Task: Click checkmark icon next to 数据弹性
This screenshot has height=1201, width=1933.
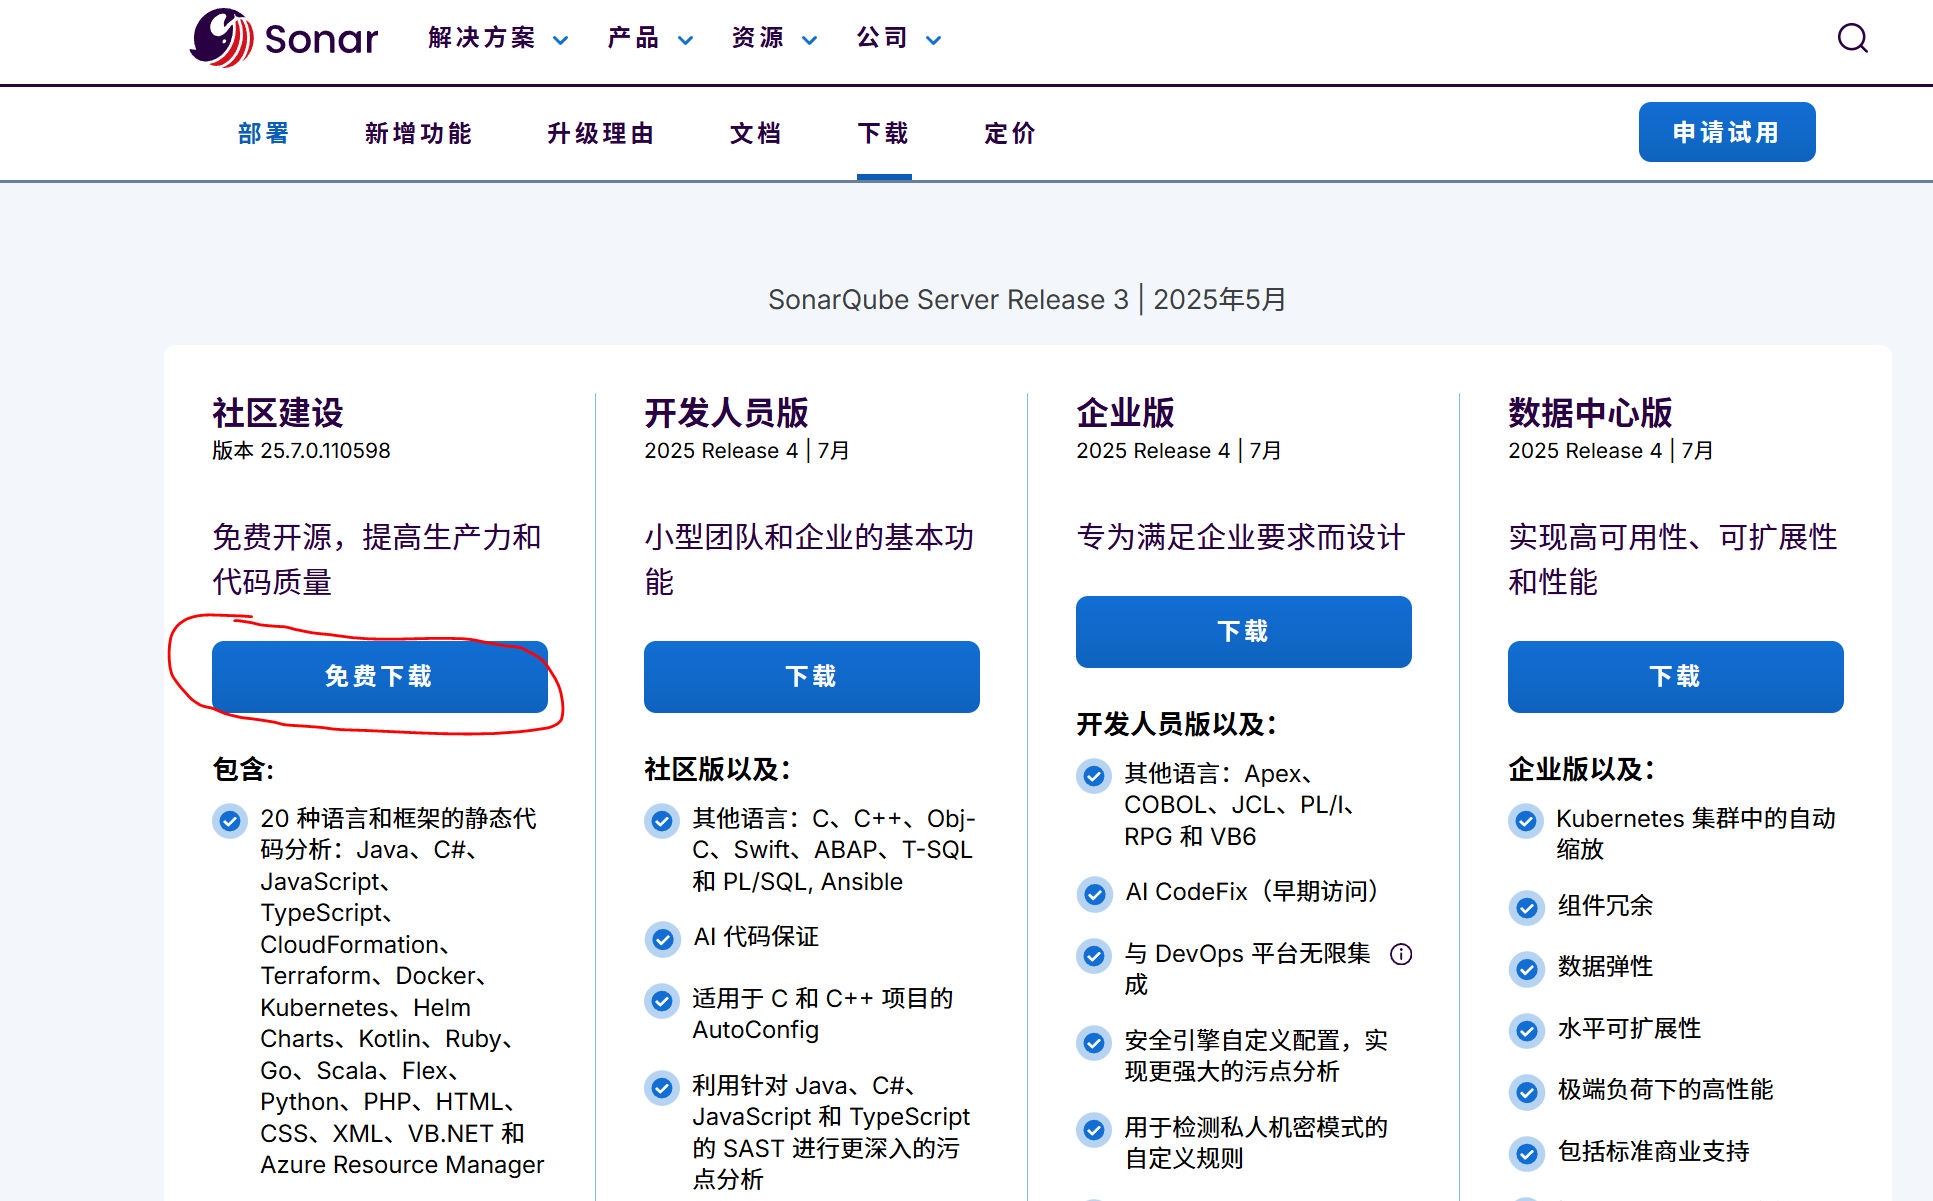Action: click(x=1526, y=969)
